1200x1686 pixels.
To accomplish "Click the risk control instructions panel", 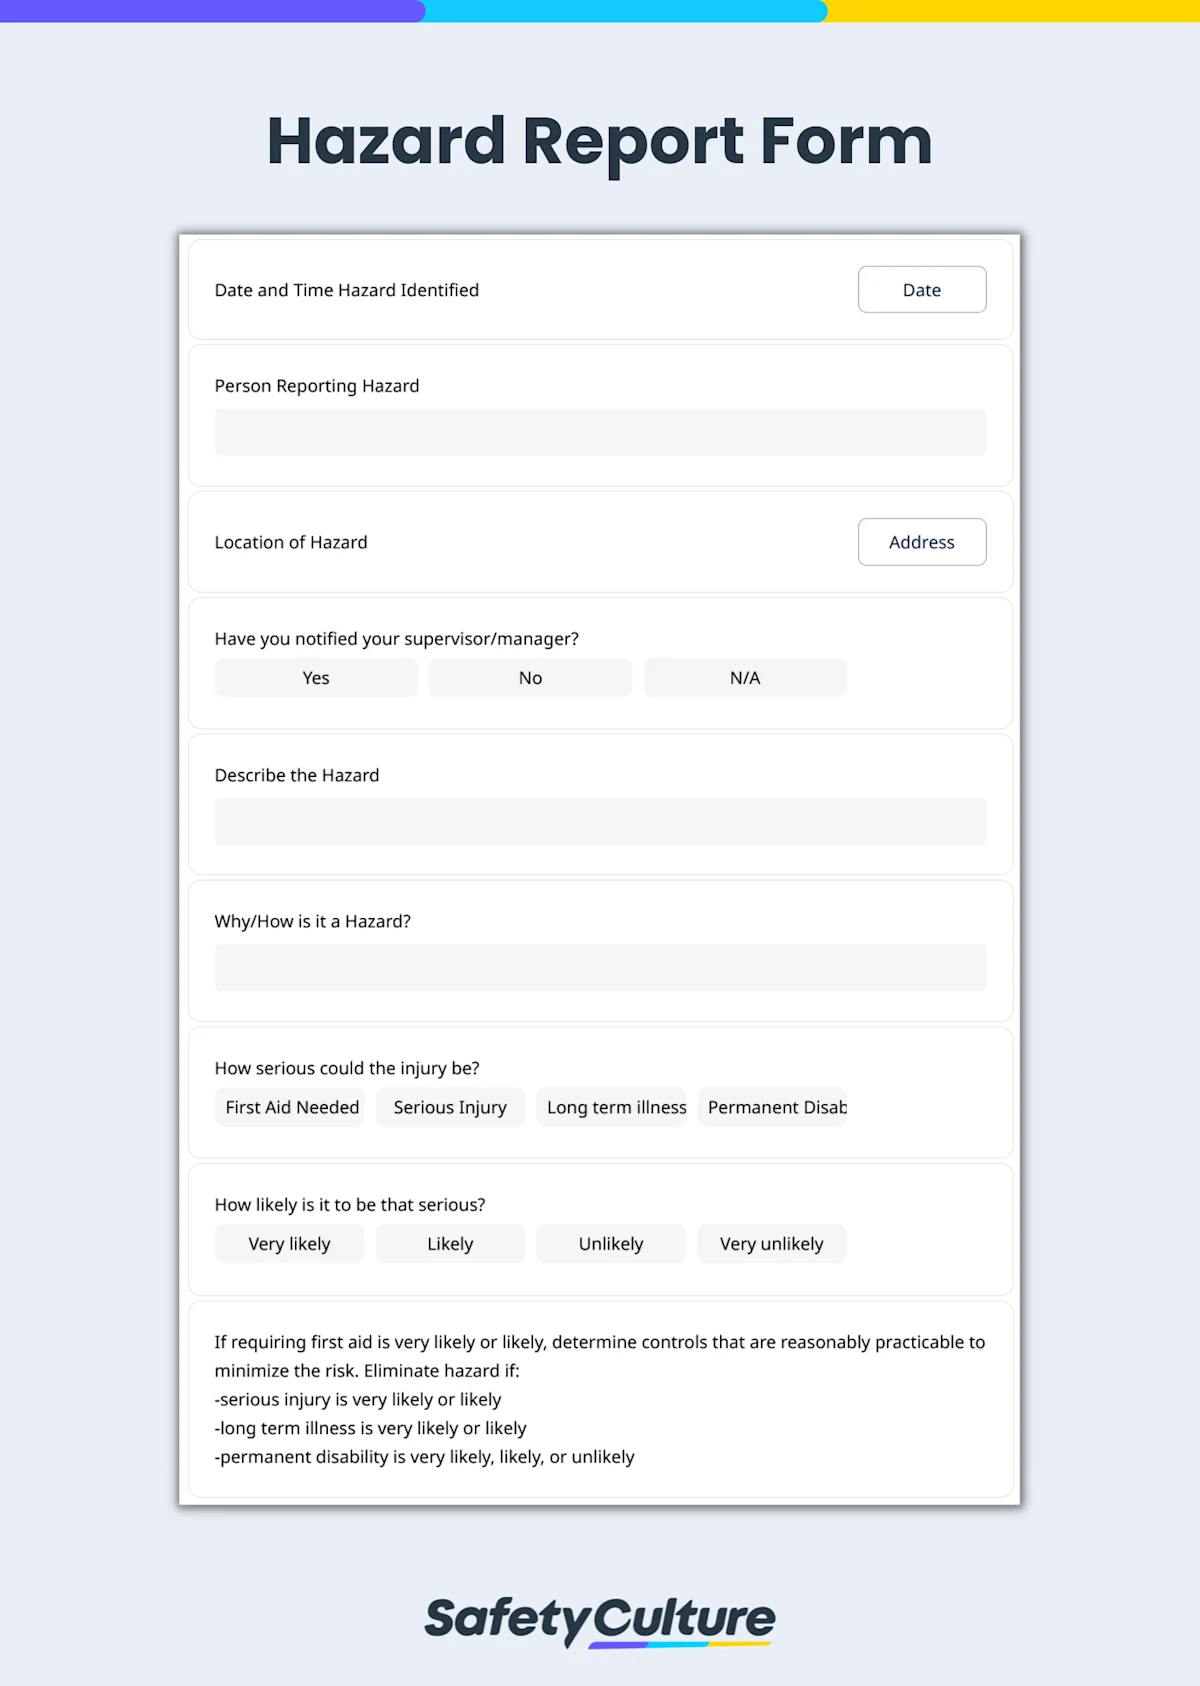I will point(600,1398).
